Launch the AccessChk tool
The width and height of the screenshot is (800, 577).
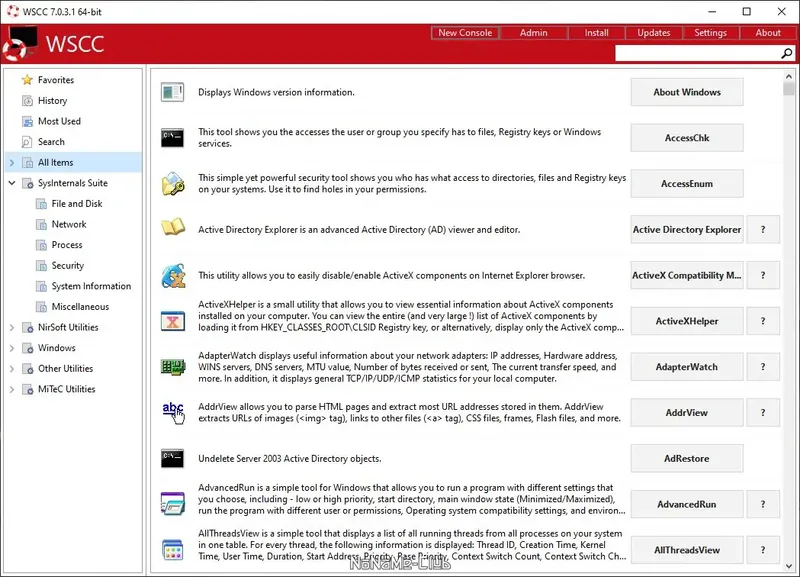(686, 137)
